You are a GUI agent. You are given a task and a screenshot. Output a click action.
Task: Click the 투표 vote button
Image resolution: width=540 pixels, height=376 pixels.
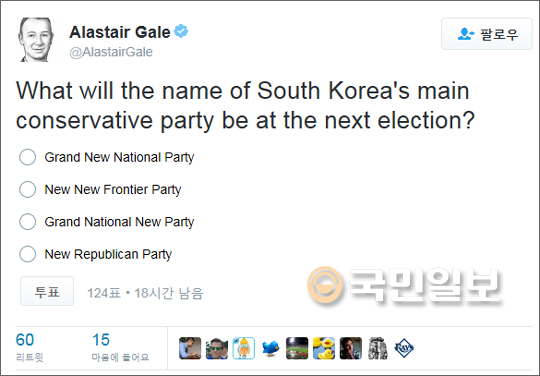[x=47, y=291]
